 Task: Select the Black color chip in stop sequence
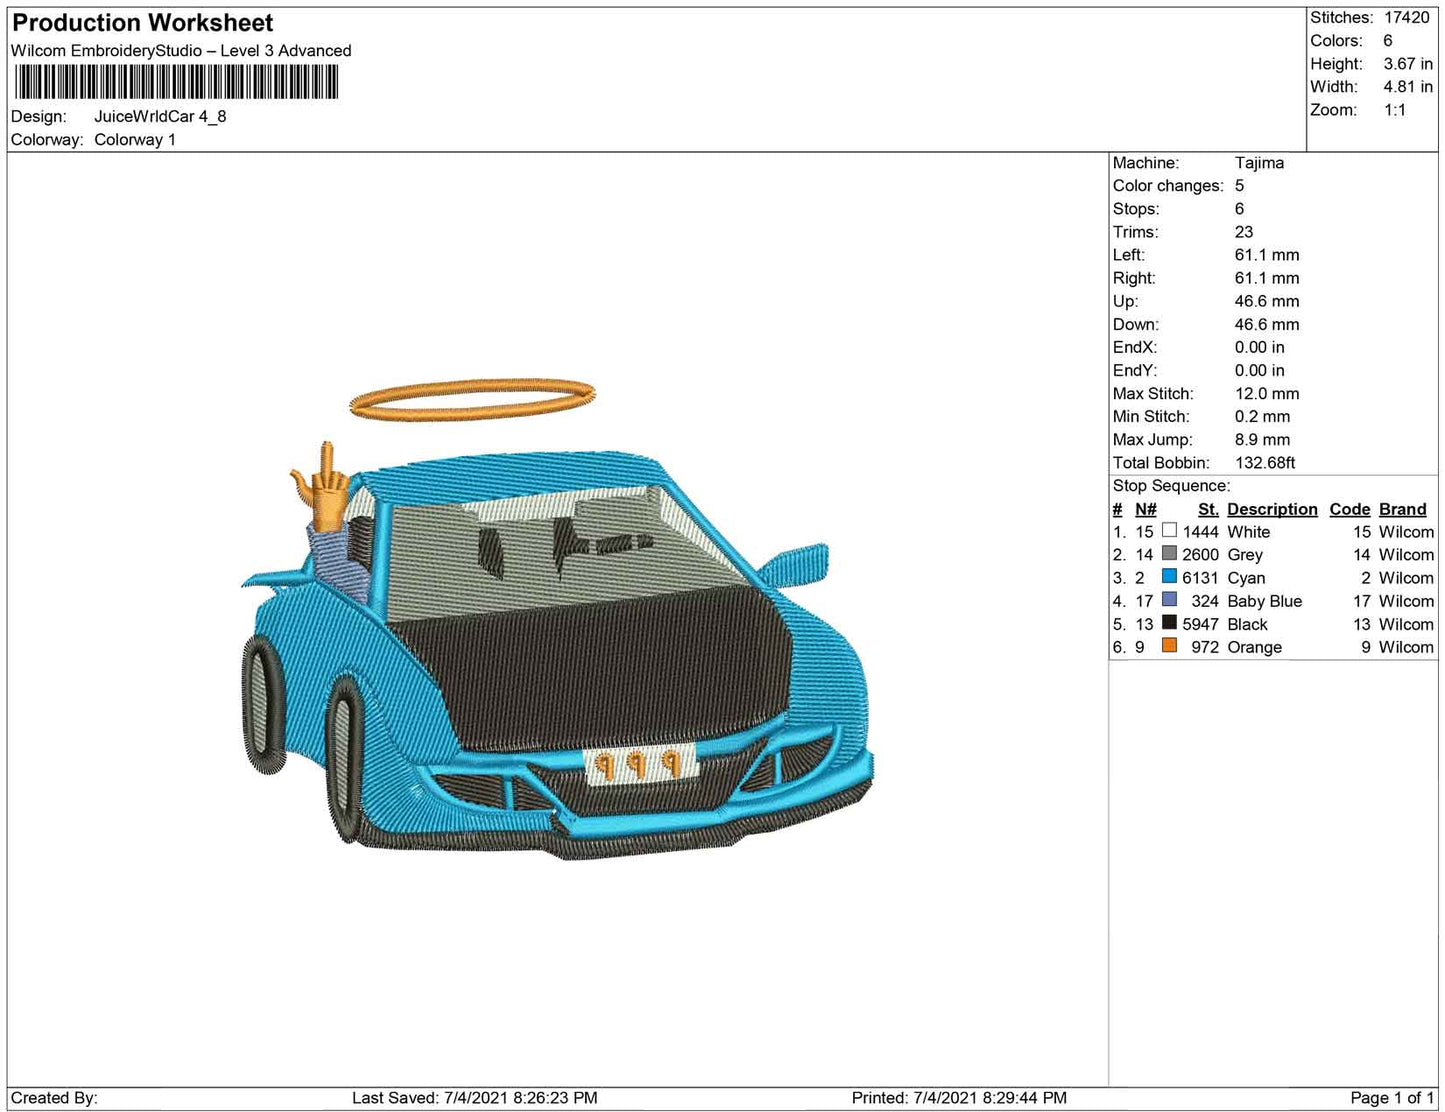point(1168,624)
